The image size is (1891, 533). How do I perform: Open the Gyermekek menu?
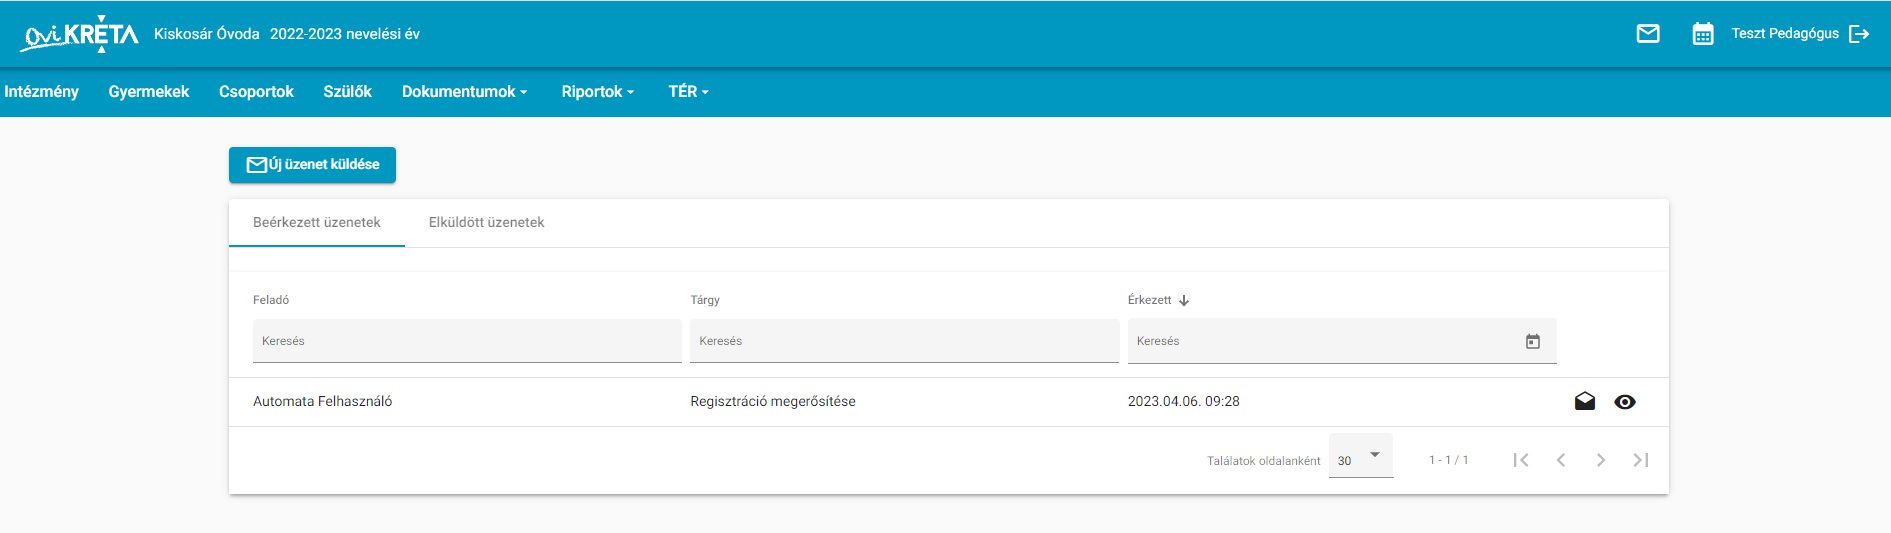149,92
